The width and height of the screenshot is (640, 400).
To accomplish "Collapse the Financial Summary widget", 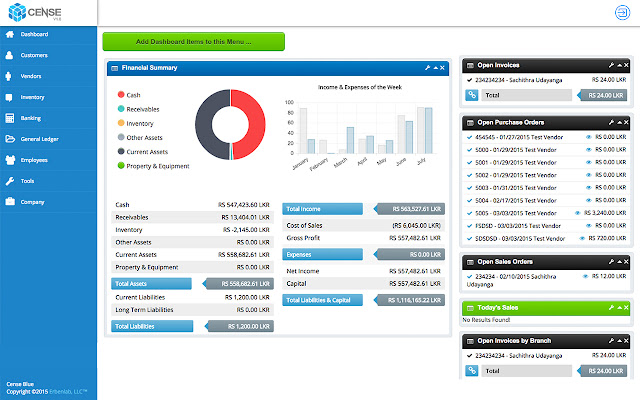I will pyautogui.click(x=436, y=68).
